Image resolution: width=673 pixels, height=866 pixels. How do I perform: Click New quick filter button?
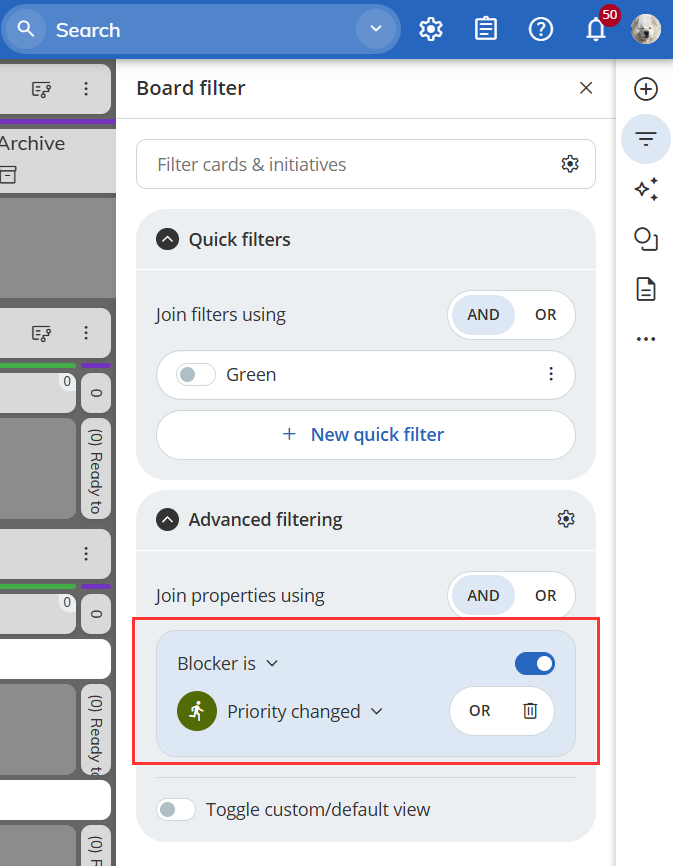click(x=366, y=435)
